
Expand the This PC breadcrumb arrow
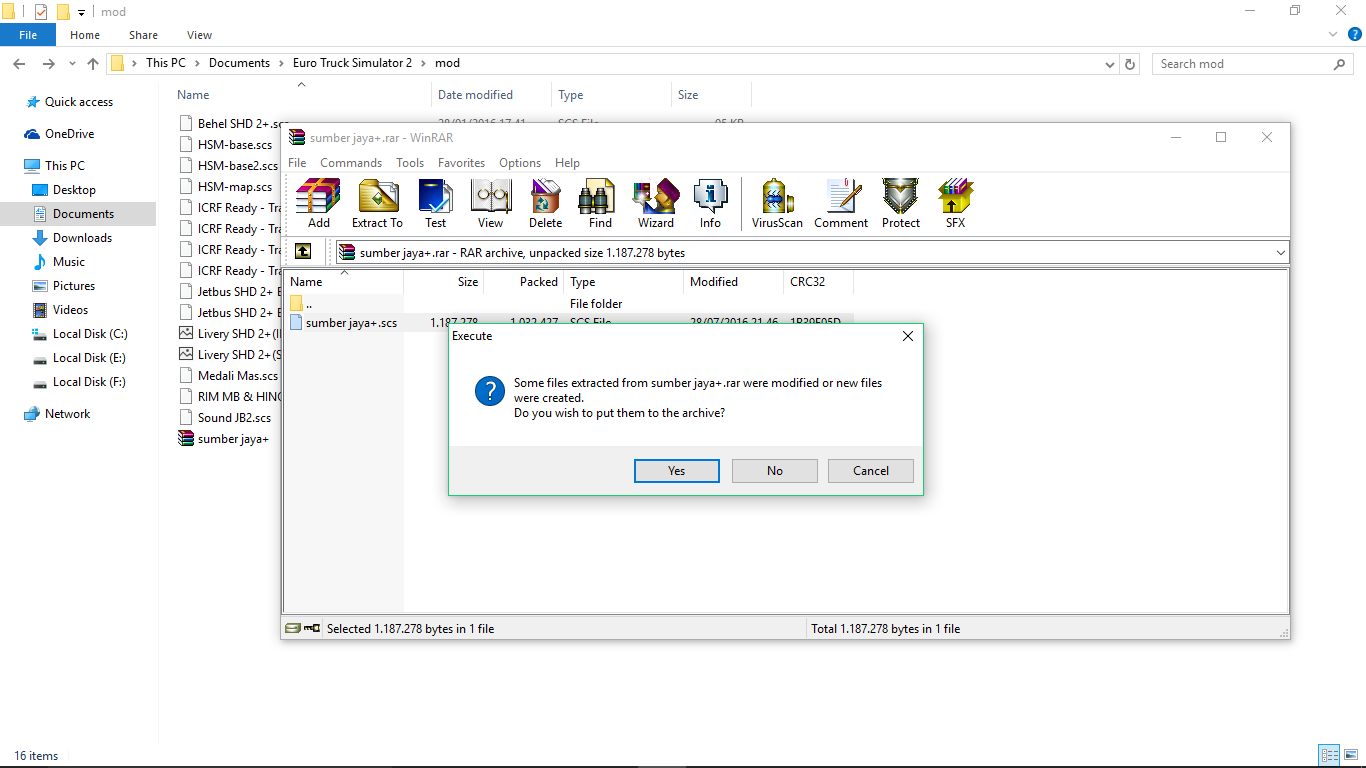(x=197, y=63)
